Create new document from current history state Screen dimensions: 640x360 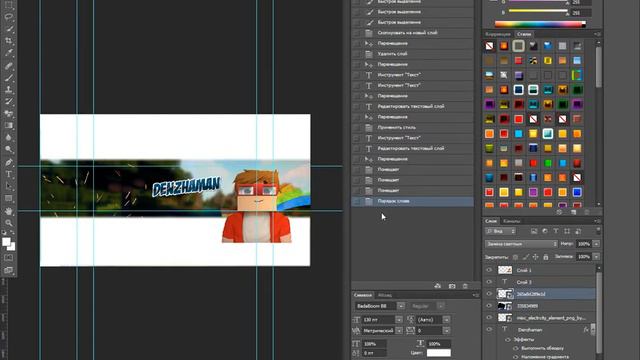coord(438,286)
